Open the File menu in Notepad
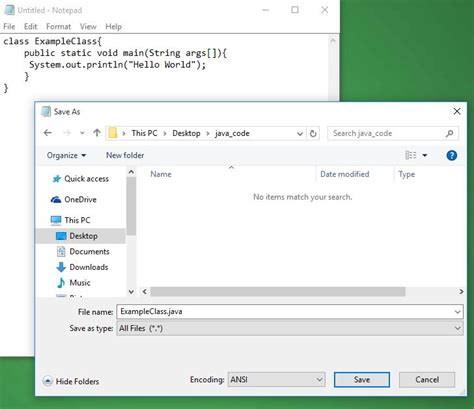The width and height of the screenshot is (474, 409). tap(9, 27)
